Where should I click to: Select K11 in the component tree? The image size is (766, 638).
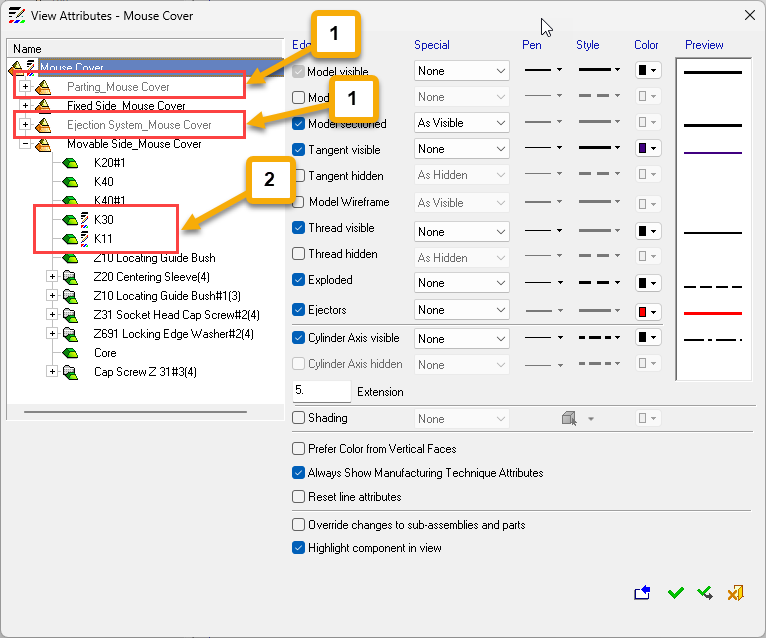pyautogui.click(x=104, y=239)
